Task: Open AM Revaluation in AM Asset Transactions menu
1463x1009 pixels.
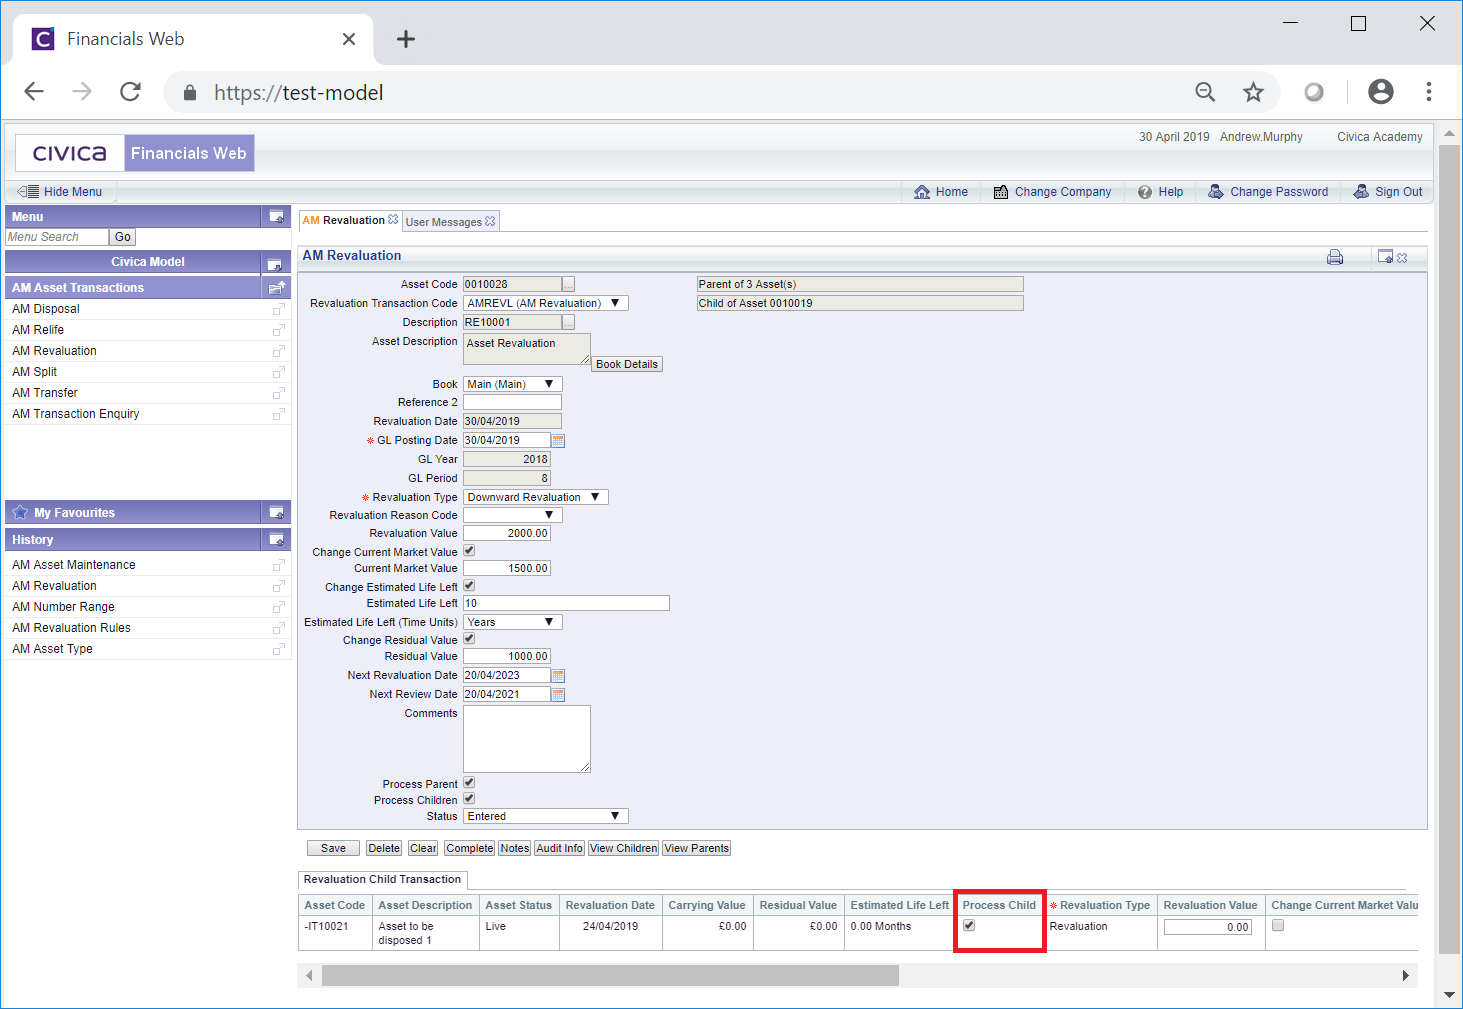Action: click(x=55, y=351)
